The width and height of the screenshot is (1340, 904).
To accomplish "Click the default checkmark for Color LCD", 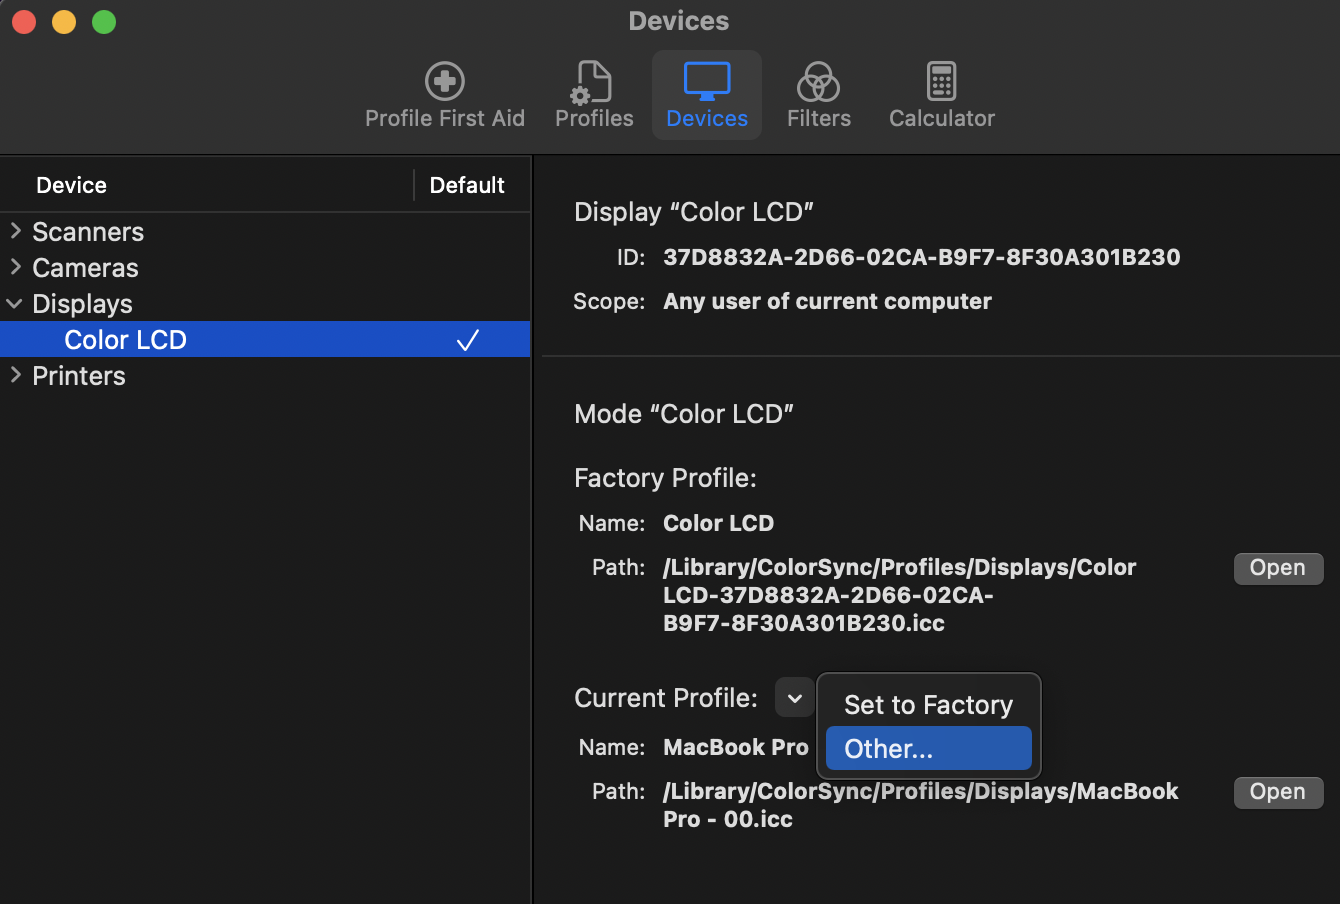I will point(467,340).
